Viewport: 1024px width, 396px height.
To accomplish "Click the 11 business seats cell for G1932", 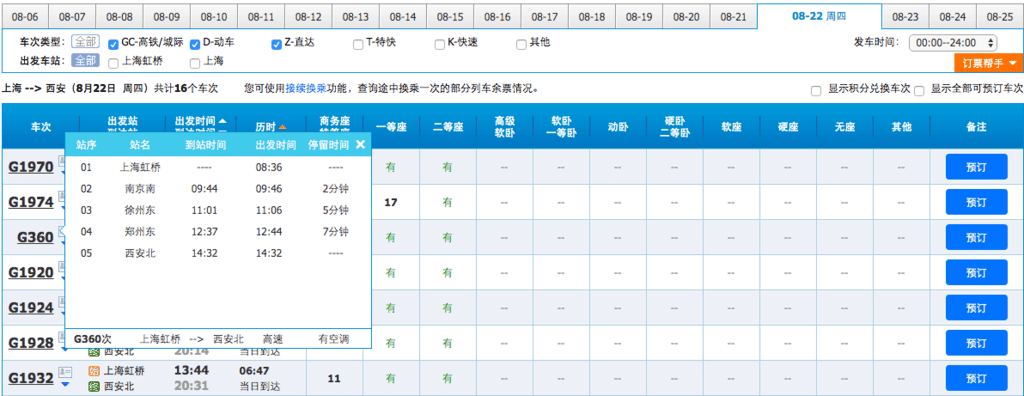I will [334, 378].
